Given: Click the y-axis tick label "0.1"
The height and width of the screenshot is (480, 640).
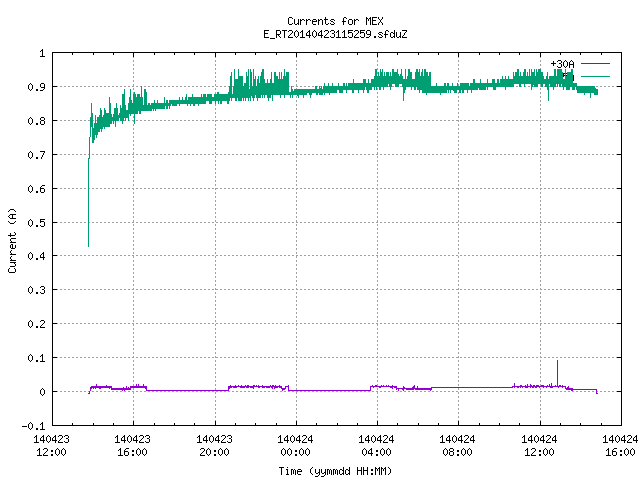Looking at the screenshot, I should coord(36,358).
